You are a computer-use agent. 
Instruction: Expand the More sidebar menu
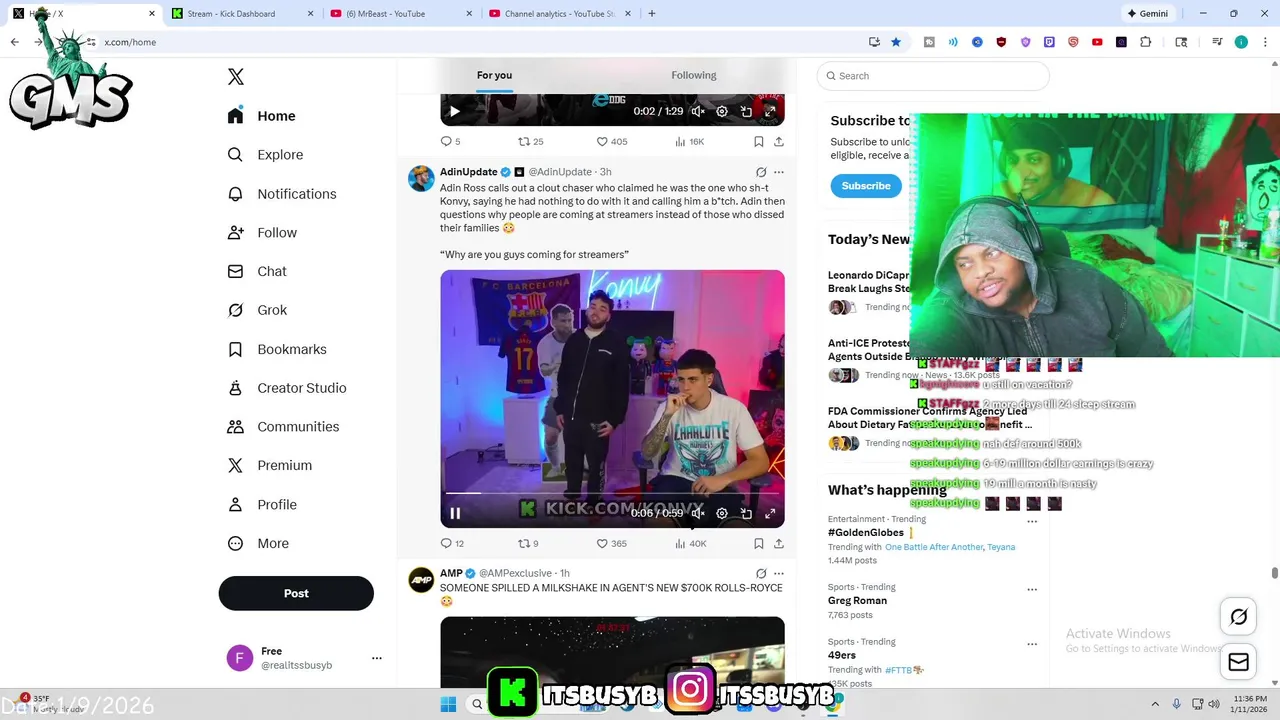tap(258, 544)
